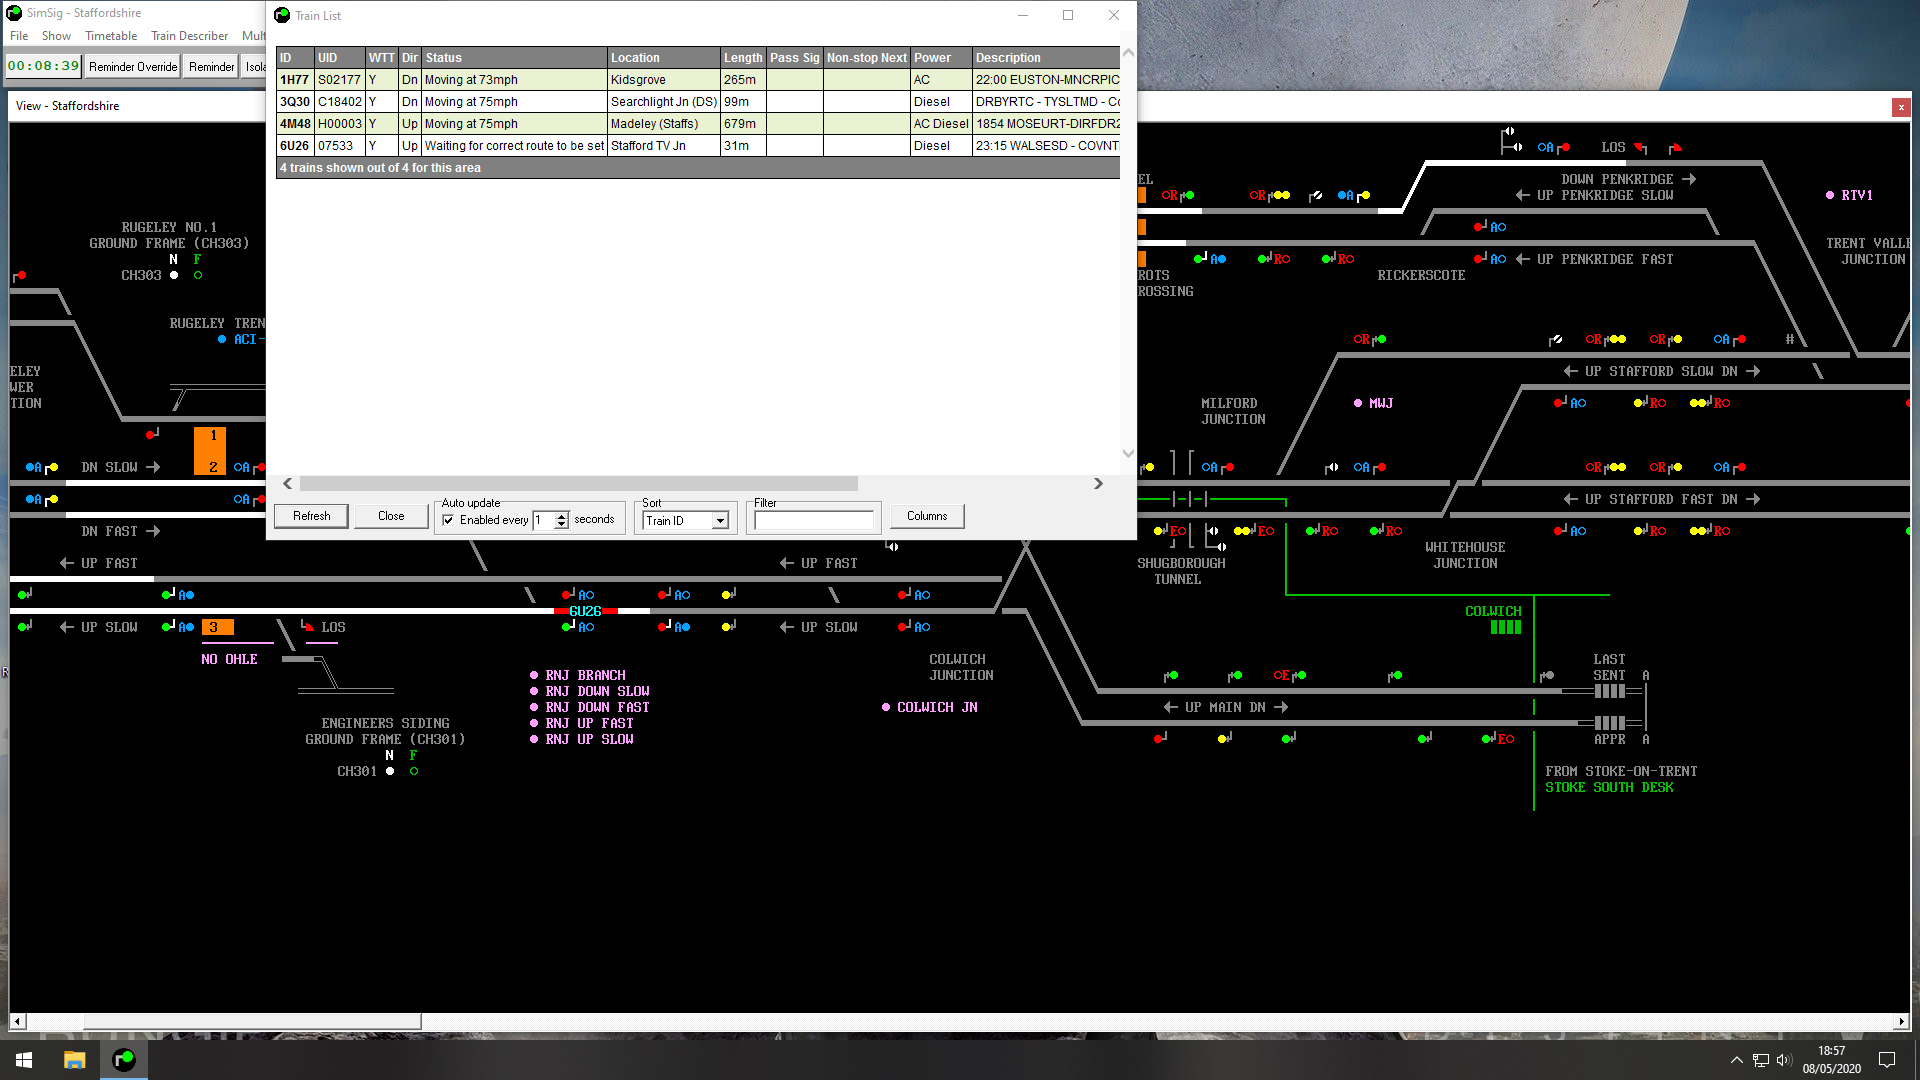
Task: Click the Reminder Override button
Action: [x=133, y=67]
